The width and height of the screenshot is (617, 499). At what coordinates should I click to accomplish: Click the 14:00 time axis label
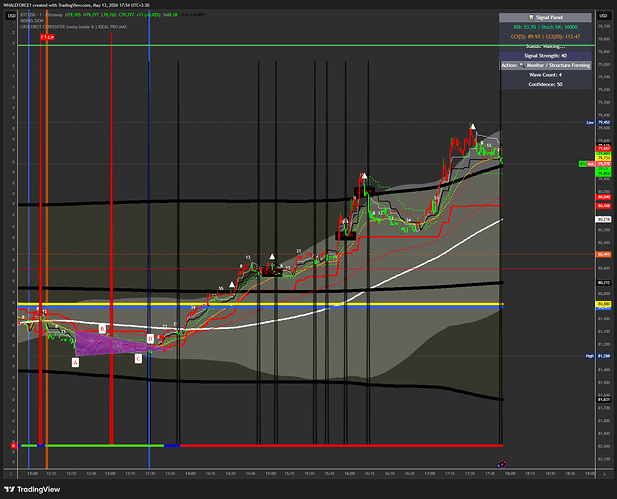click(x=190, y=473)
